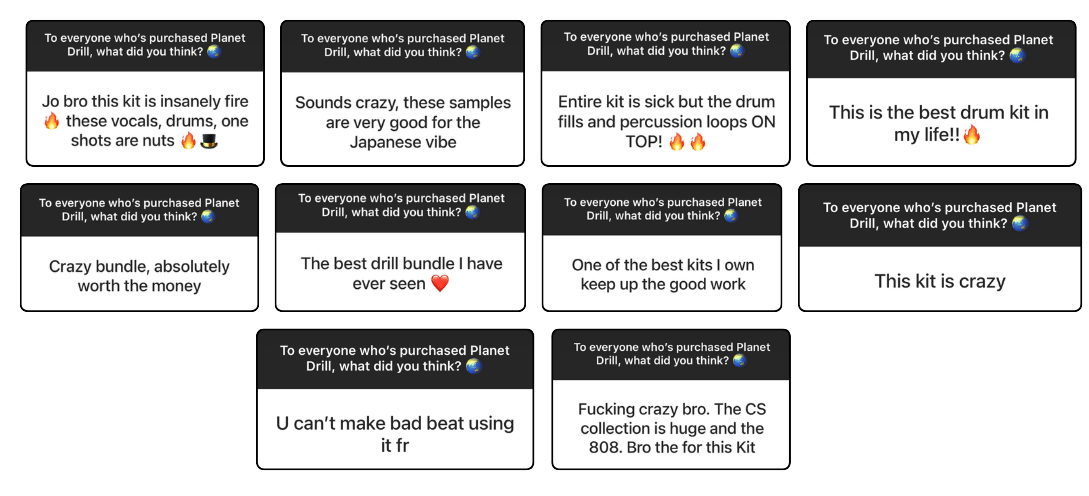
Task: Select the 'Sounds crazy, these samples' review card
Action: click(402, 93)
